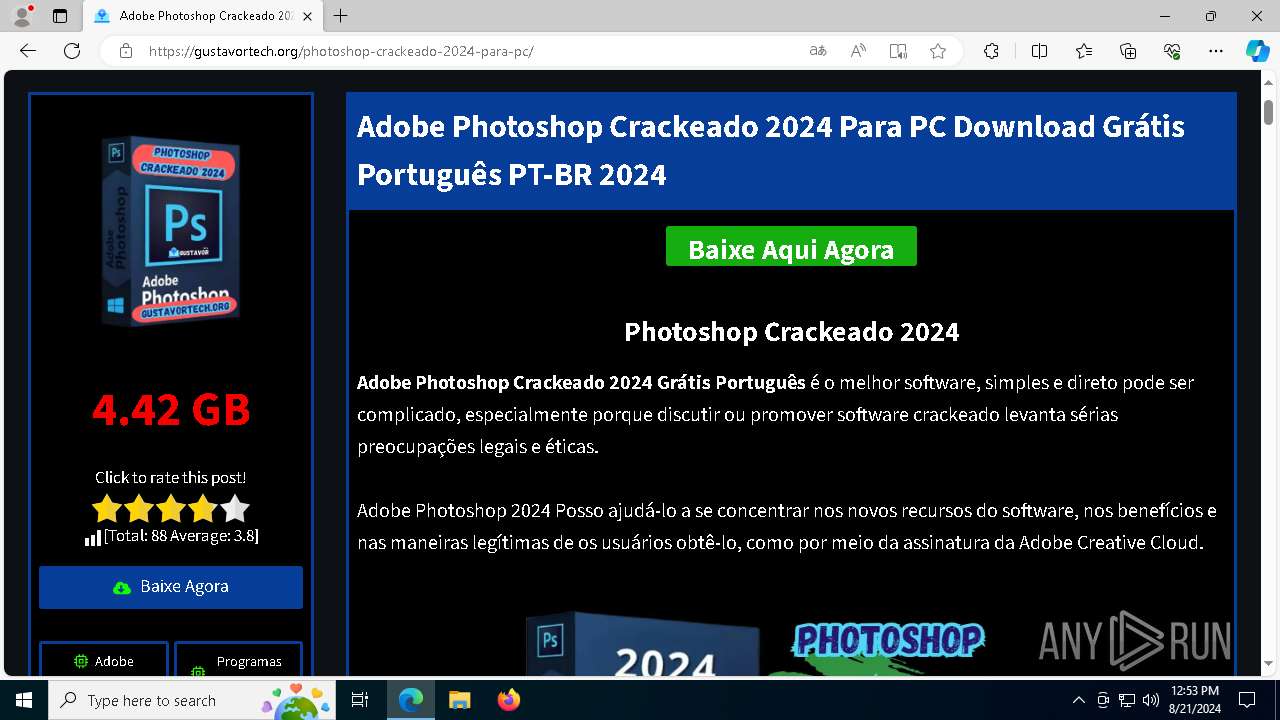Open the extensions puzzle icon
1280x720 pixels.
click(x=991, y=51)
